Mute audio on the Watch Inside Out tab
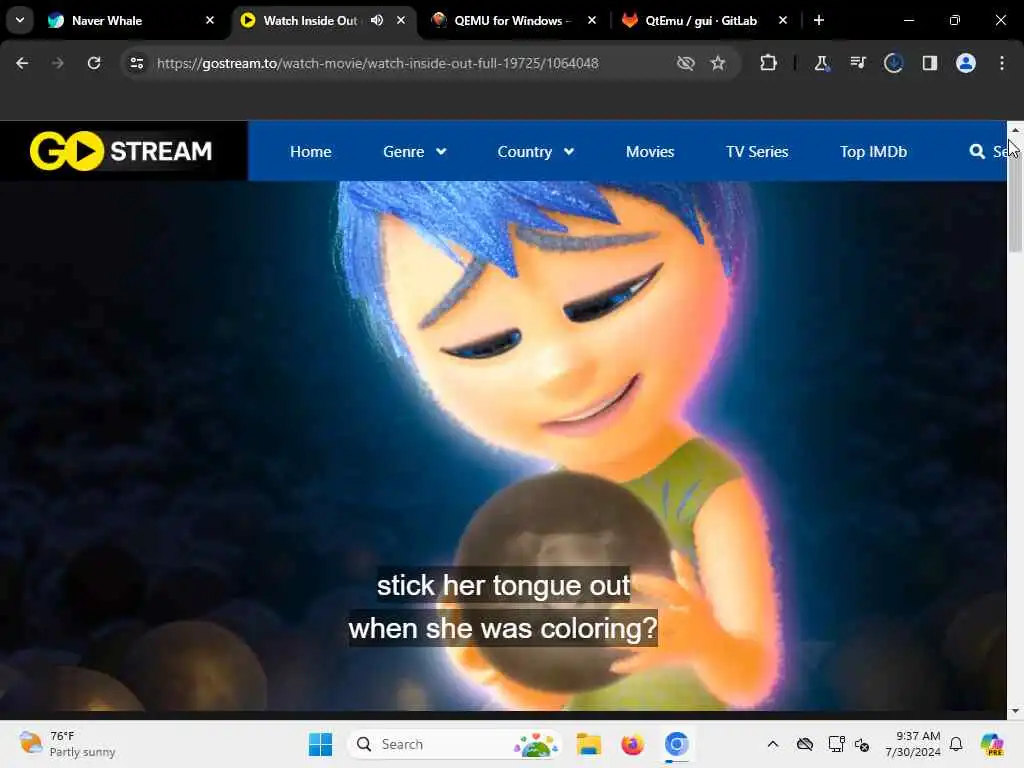The image size is (1024, 768). [x=377, y=20]
